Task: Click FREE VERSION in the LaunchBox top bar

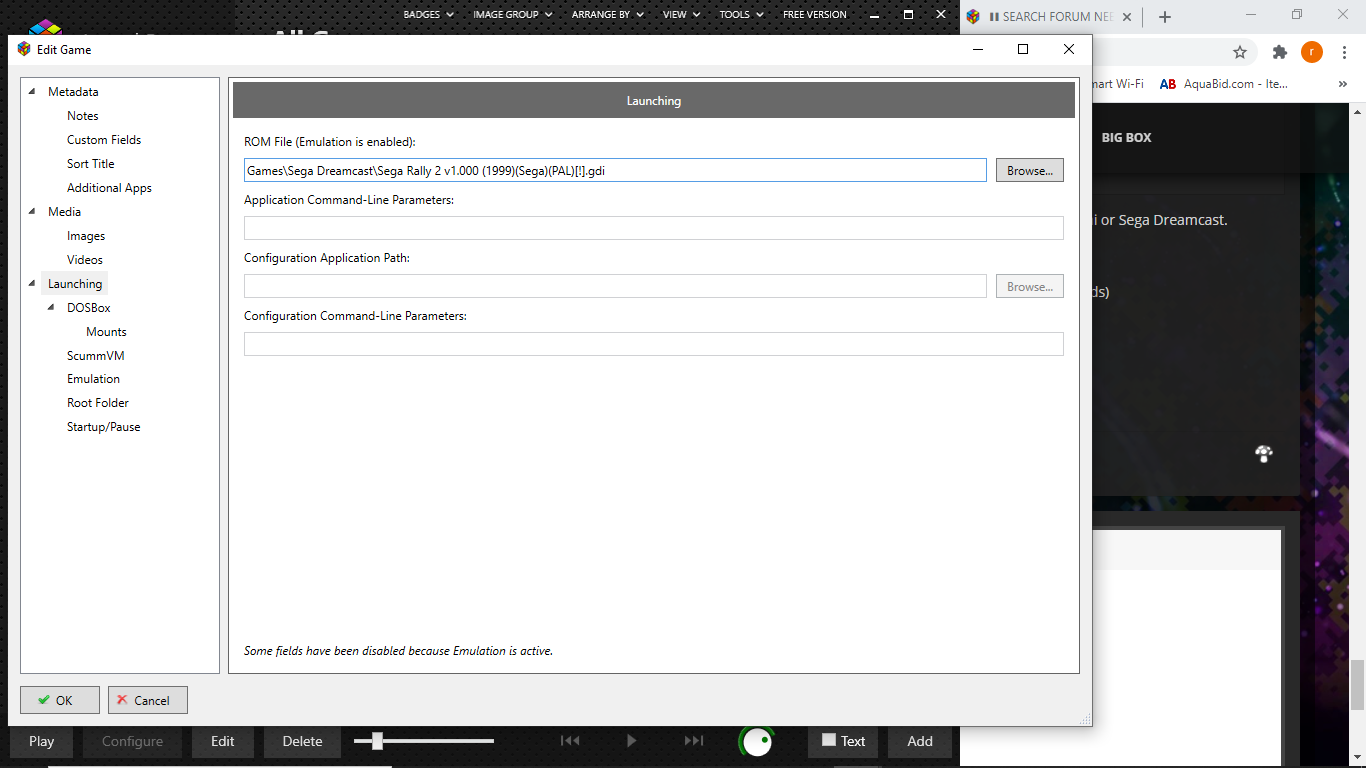Action: click(815, 15)
